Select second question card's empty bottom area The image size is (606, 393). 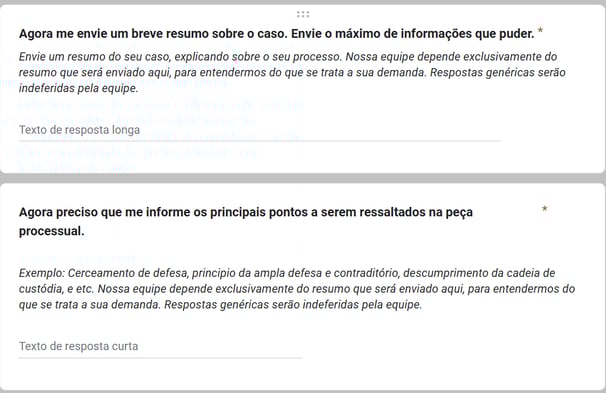303,374
